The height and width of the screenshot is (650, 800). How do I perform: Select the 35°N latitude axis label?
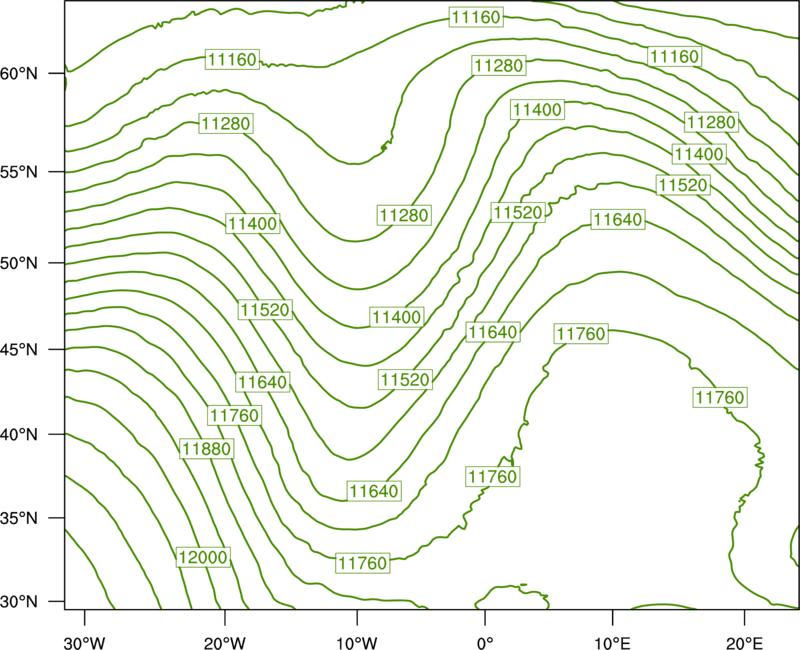[19, 518]
